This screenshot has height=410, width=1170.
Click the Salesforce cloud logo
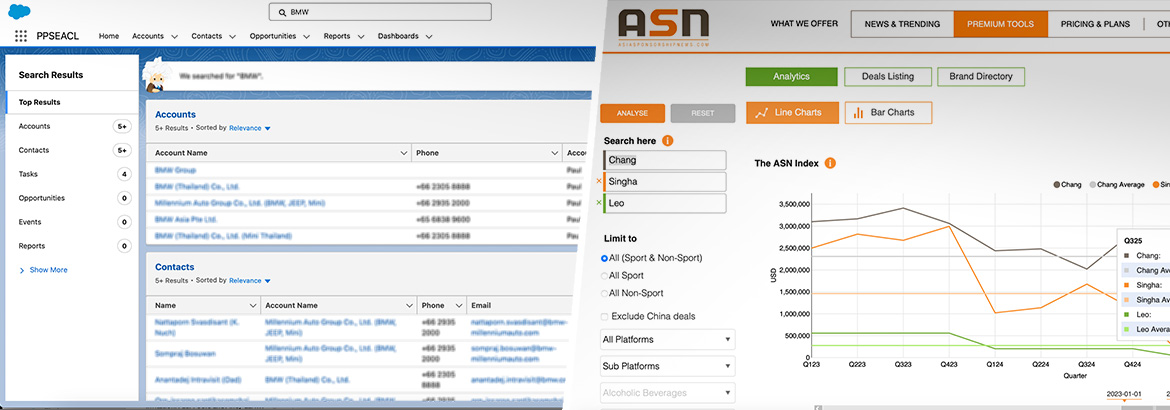pos(21,11)
